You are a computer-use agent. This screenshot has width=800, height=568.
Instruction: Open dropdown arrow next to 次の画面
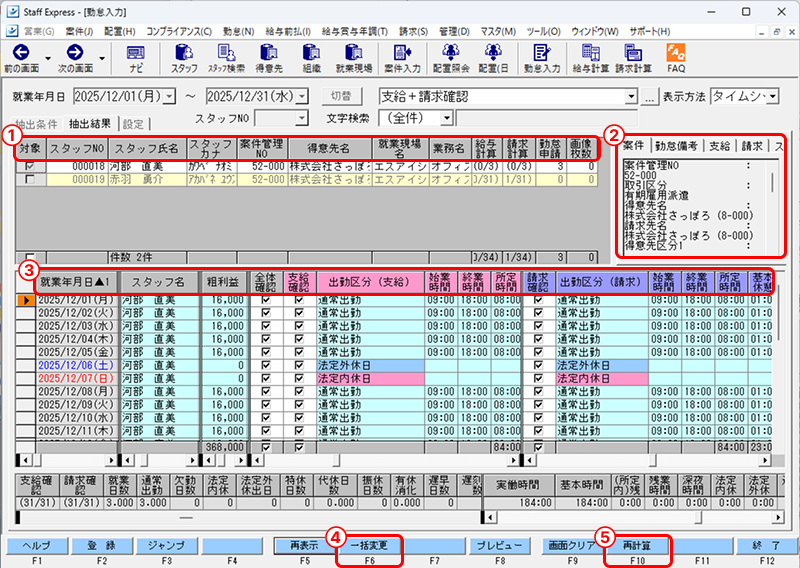(102, 58)
